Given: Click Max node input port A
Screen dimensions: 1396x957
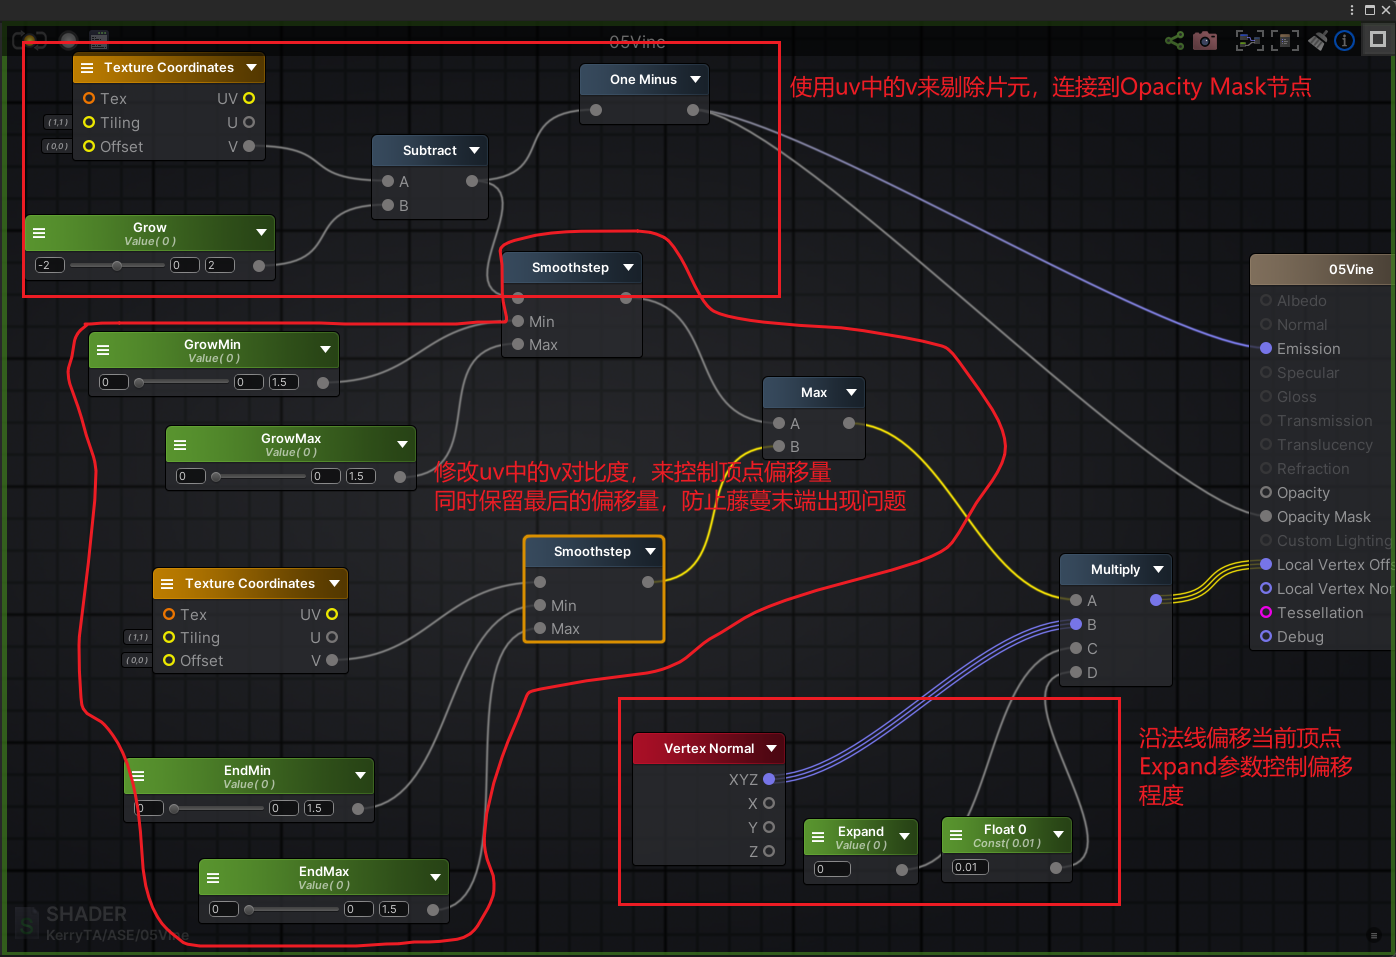Looking at the screenshot, I should pyautogui.click(x=779, y=423).
